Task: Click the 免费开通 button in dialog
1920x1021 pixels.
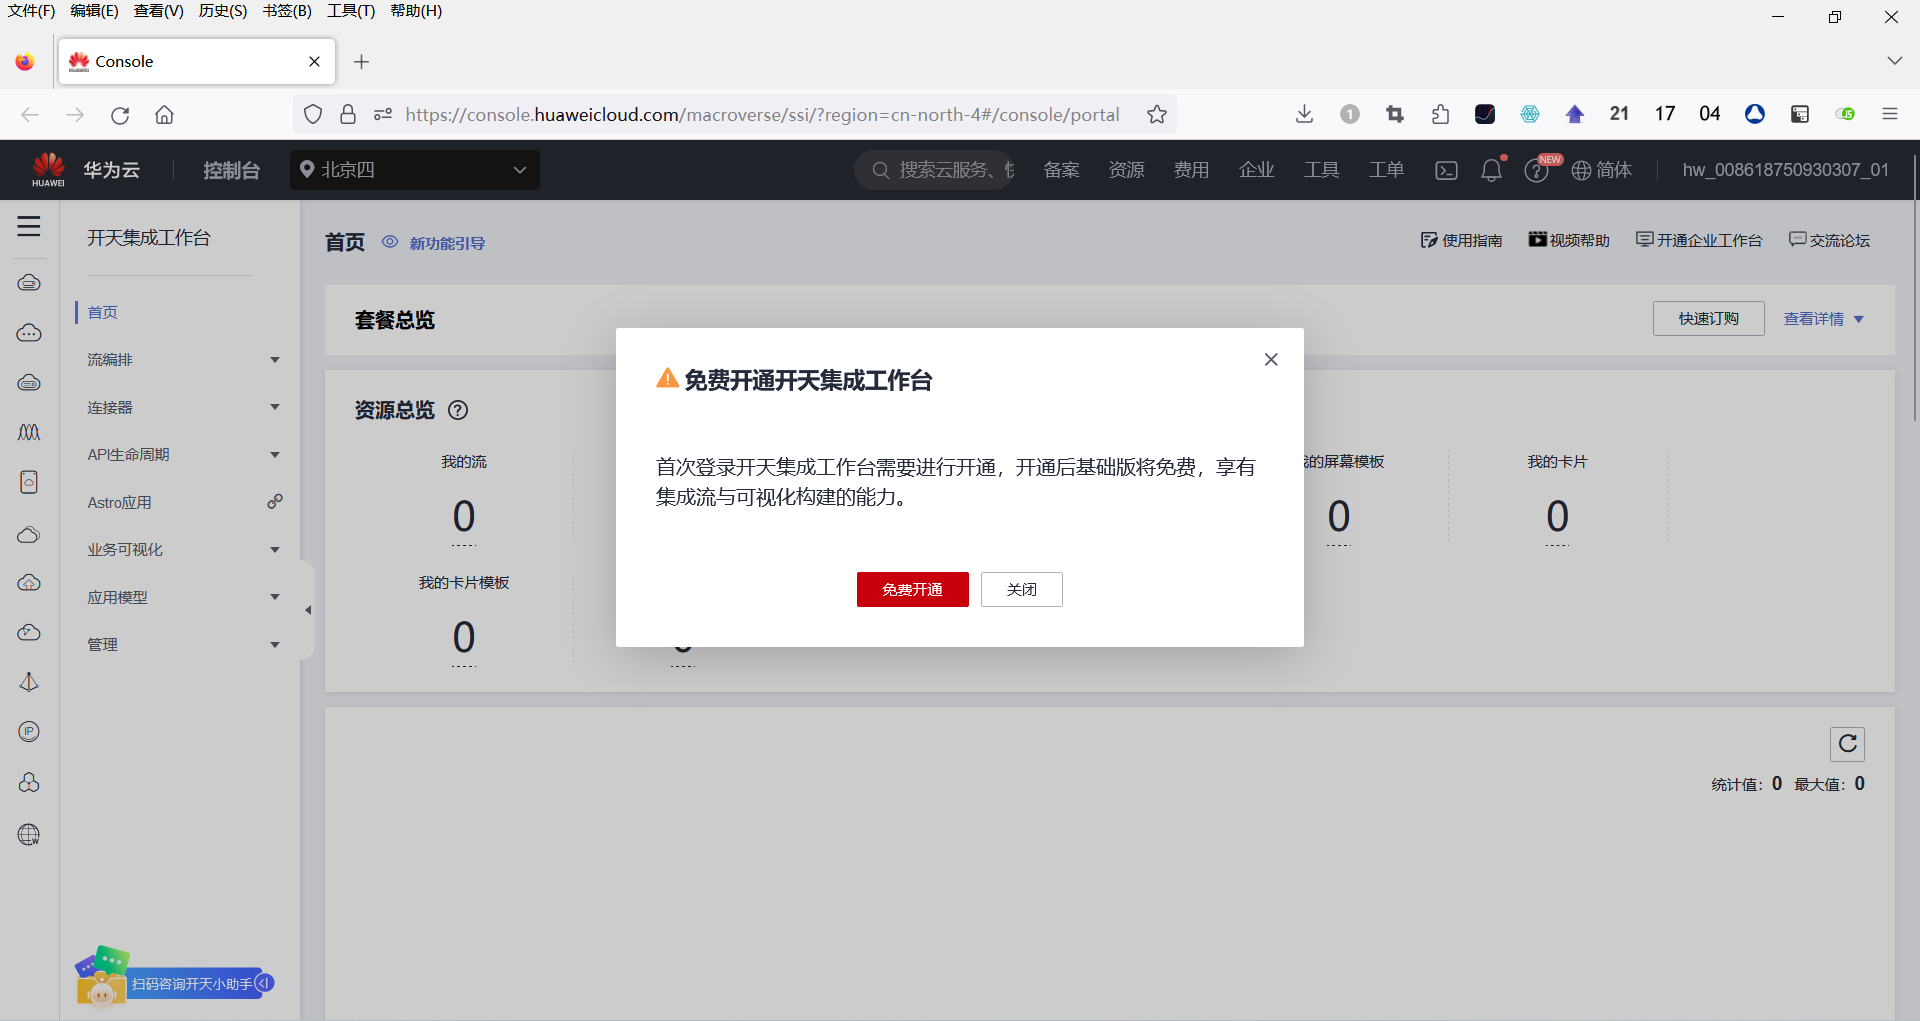Action: point(911,589)
